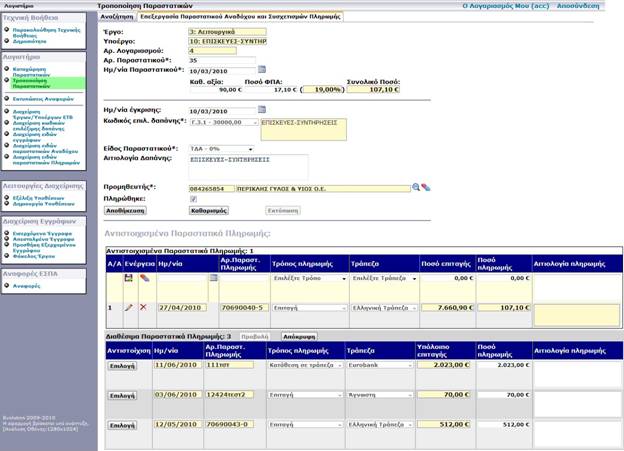Click the save disk icon in payments table
This screenshot has height=451, width=624.
click(129, 278)
